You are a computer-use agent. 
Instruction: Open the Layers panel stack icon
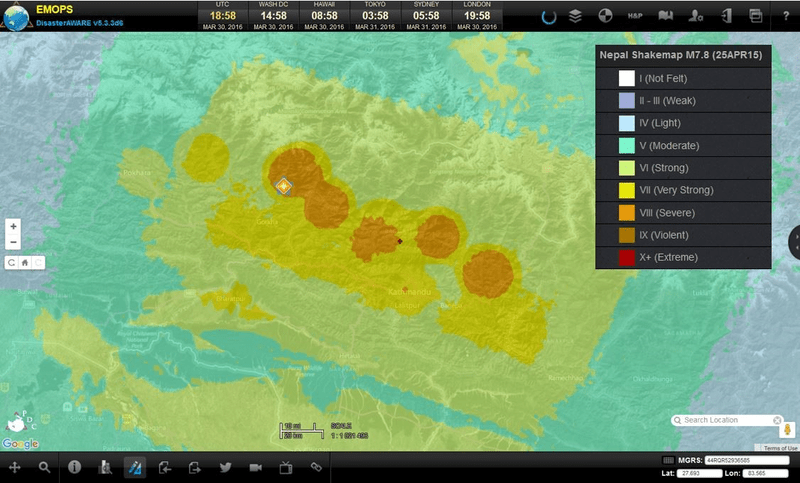click(x=575, y=16)
